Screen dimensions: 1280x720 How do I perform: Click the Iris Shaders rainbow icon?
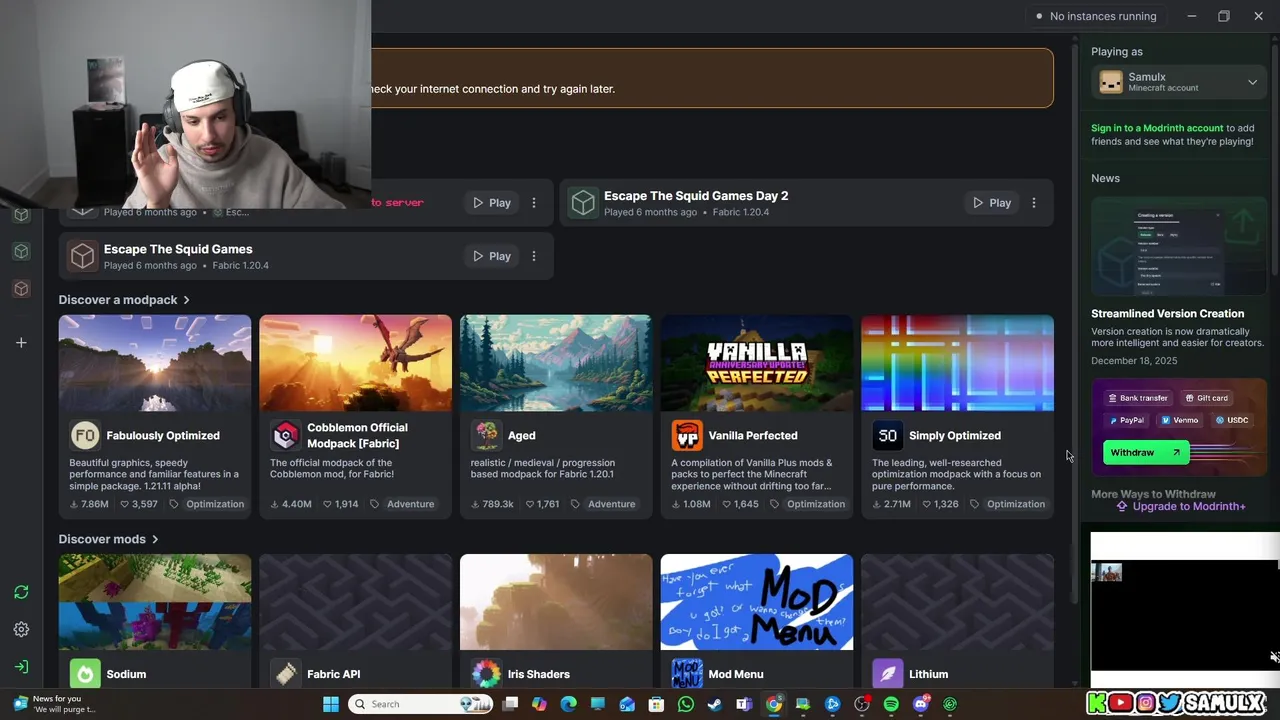coord(487,674)
